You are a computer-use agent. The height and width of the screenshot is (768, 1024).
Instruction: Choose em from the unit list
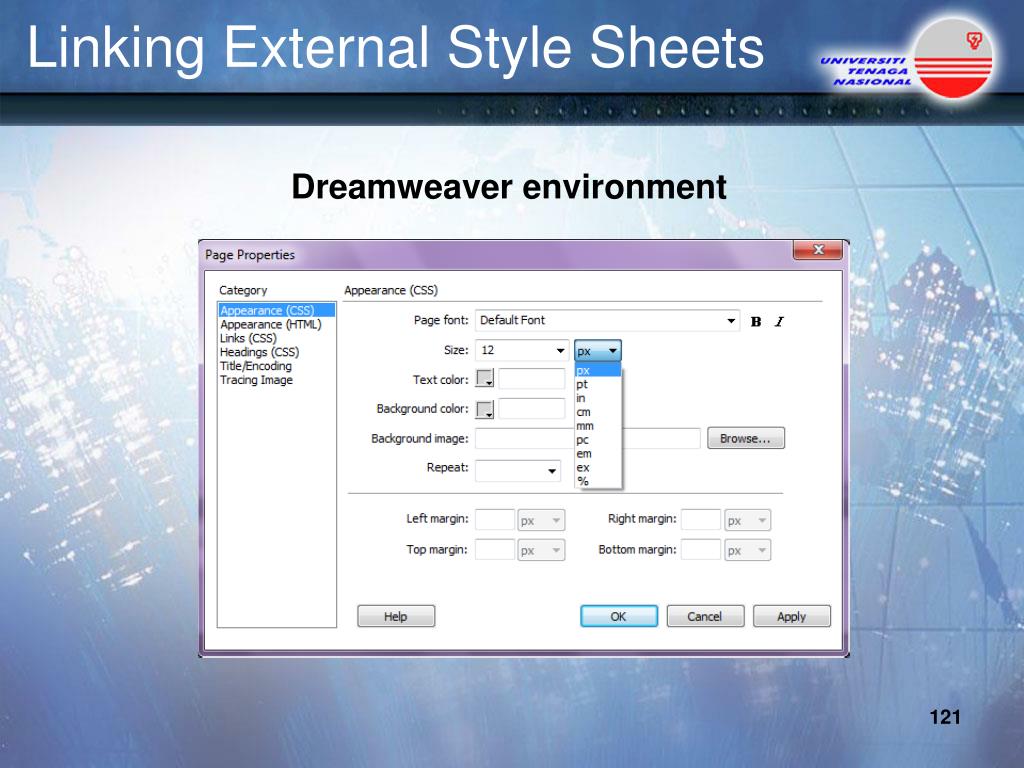pos(598,453)
